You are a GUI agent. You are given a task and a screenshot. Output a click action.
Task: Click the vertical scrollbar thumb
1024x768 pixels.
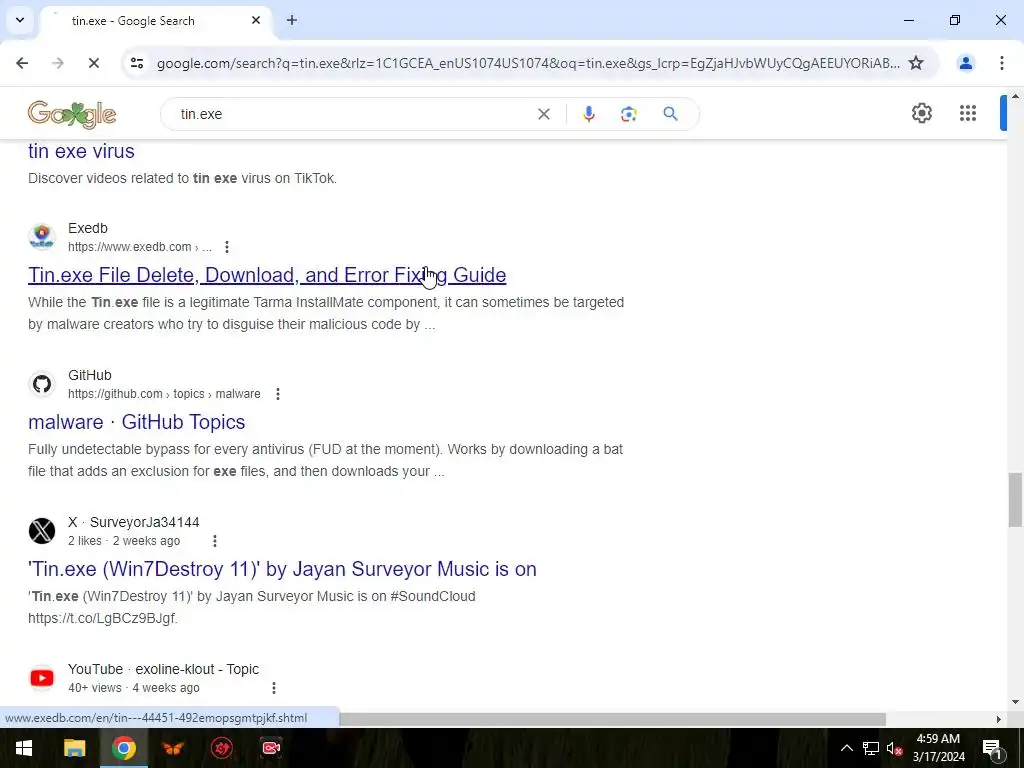1015,500
